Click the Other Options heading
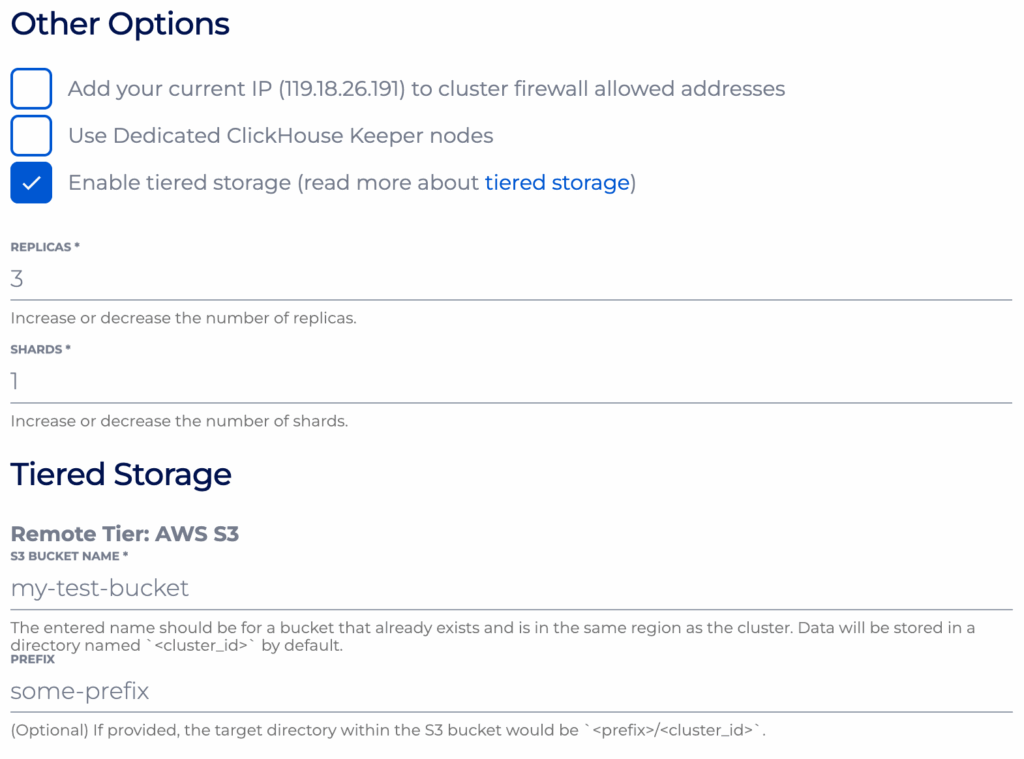The image size is (1024, 759). pyautogui.click(x=120, y=24)
